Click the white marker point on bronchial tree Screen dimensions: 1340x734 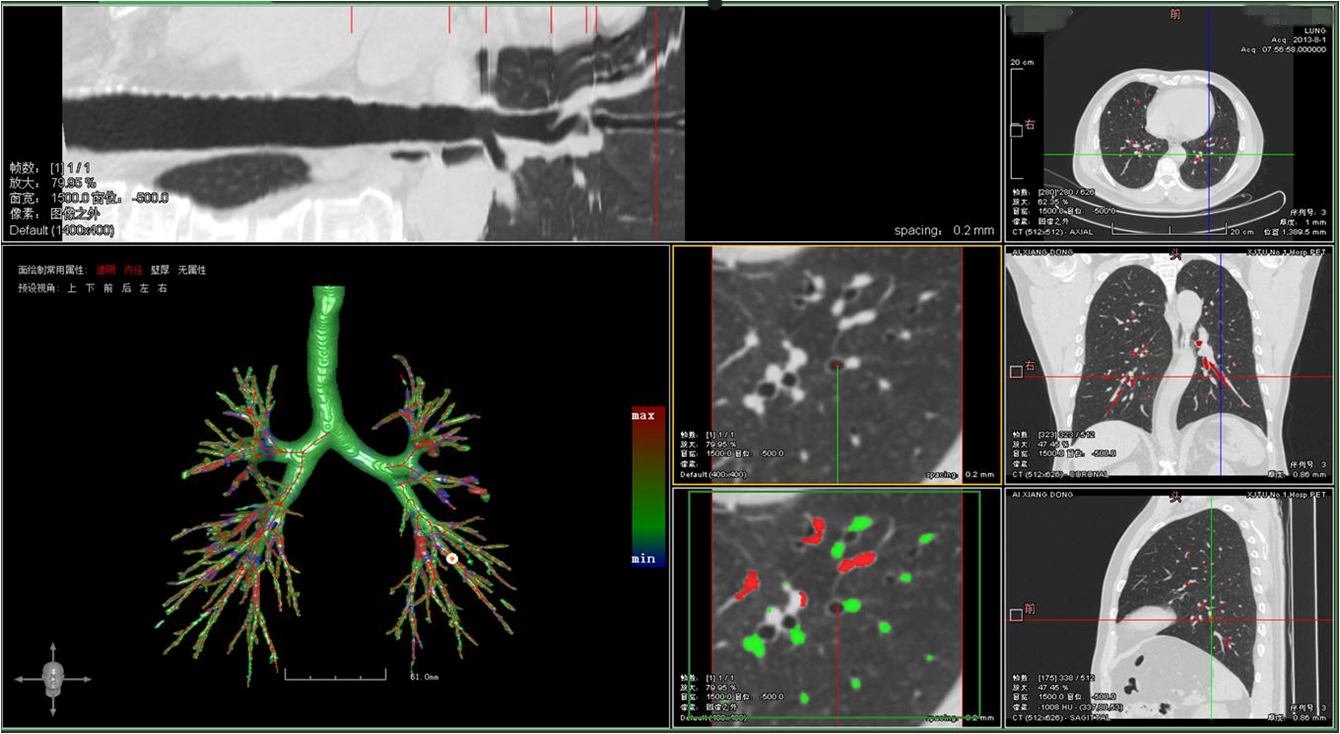point(452,559)
